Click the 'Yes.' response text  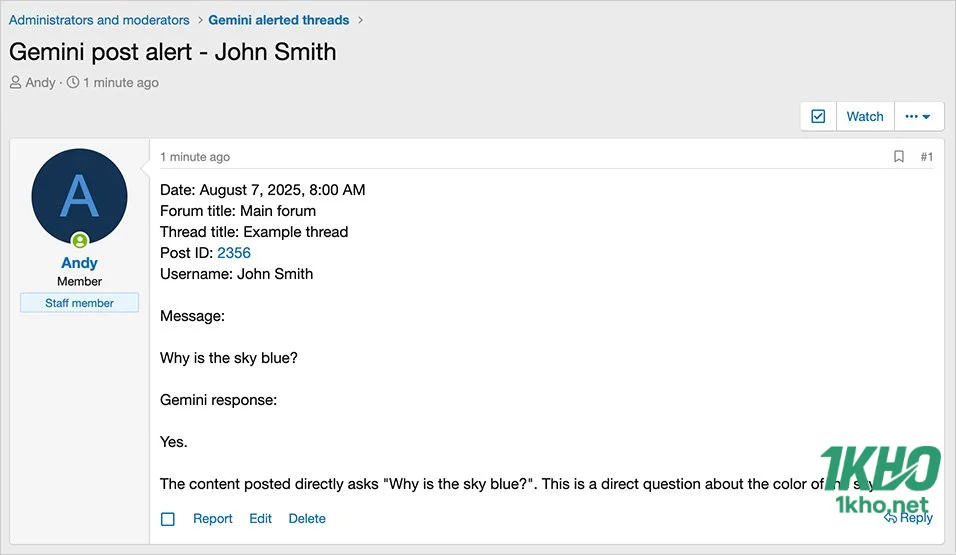point(174,442)
